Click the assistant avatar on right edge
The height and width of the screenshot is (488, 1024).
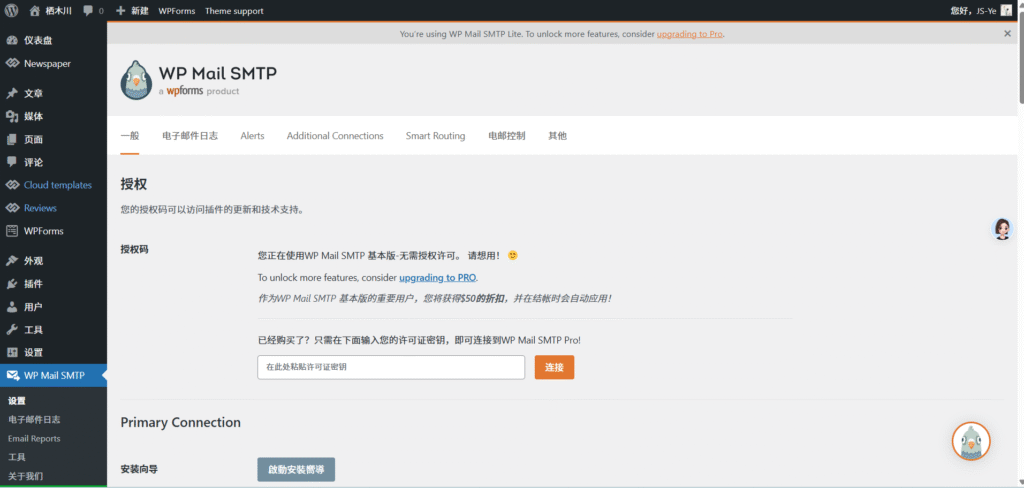point(1002,229)
